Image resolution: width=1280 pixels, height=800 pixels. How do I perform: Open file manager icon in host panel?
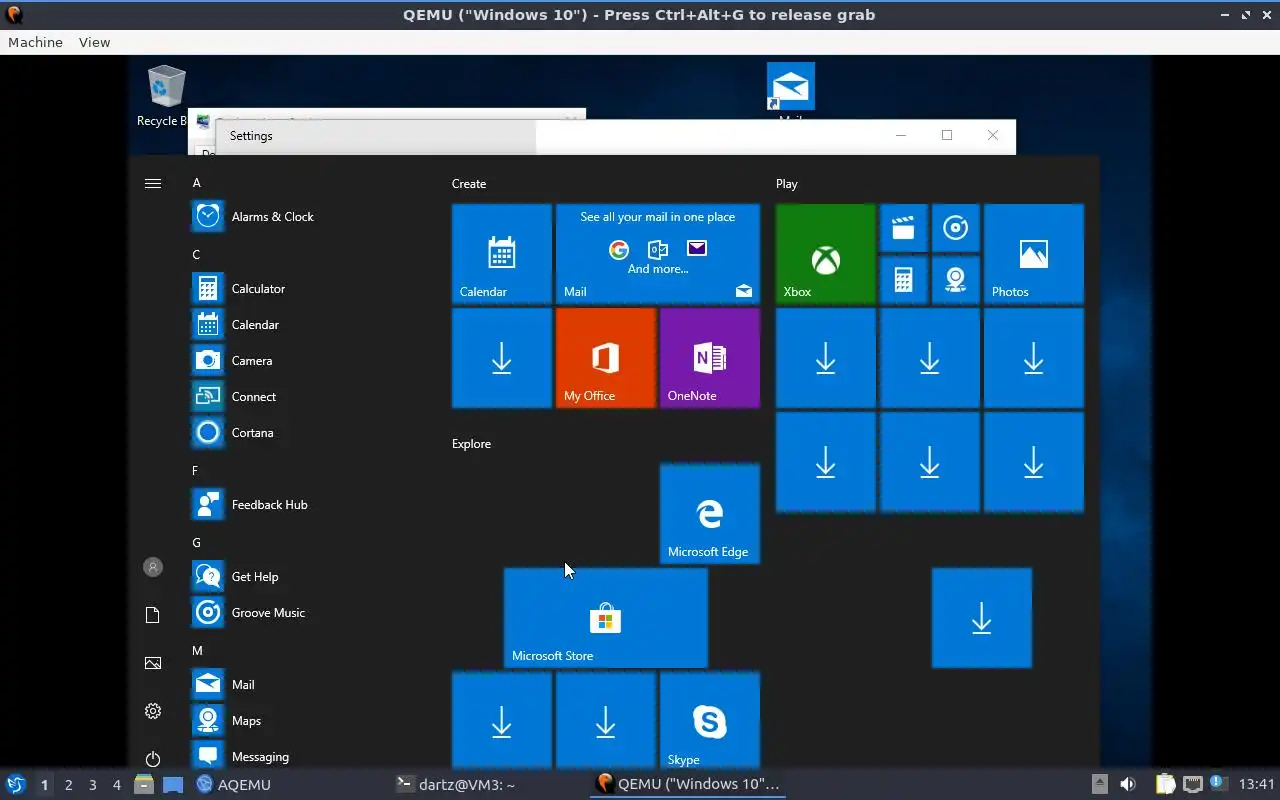point(144,785)
